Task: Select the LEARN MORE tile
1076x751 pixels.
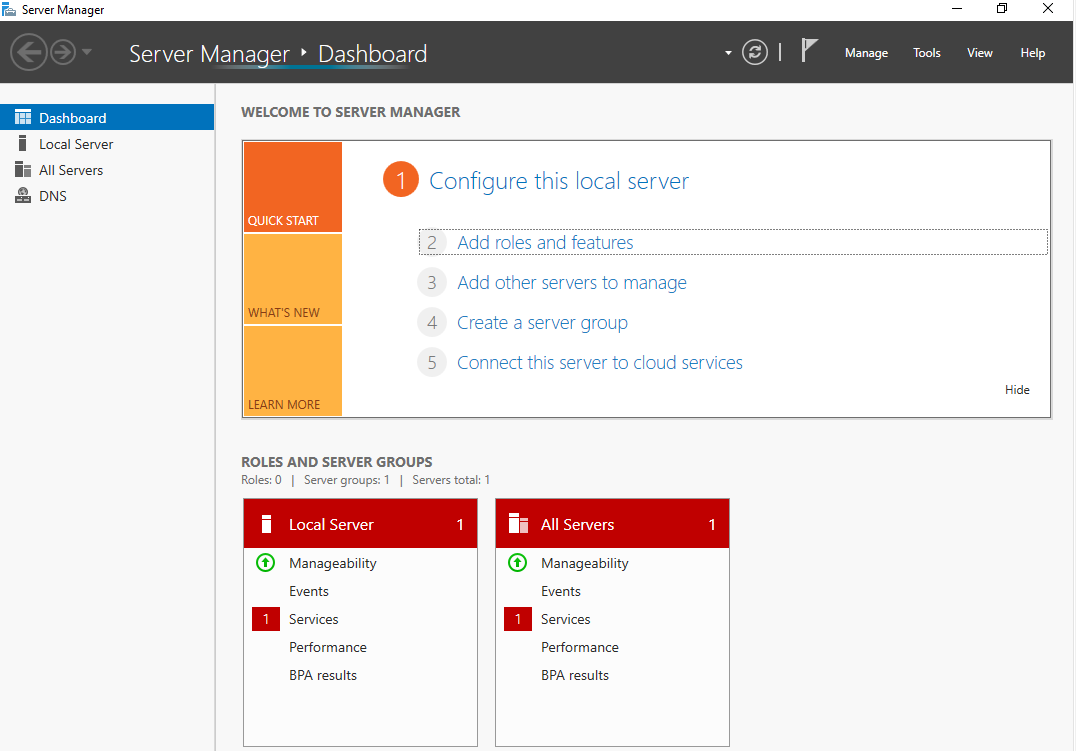Action: click(x=293, y=371)
